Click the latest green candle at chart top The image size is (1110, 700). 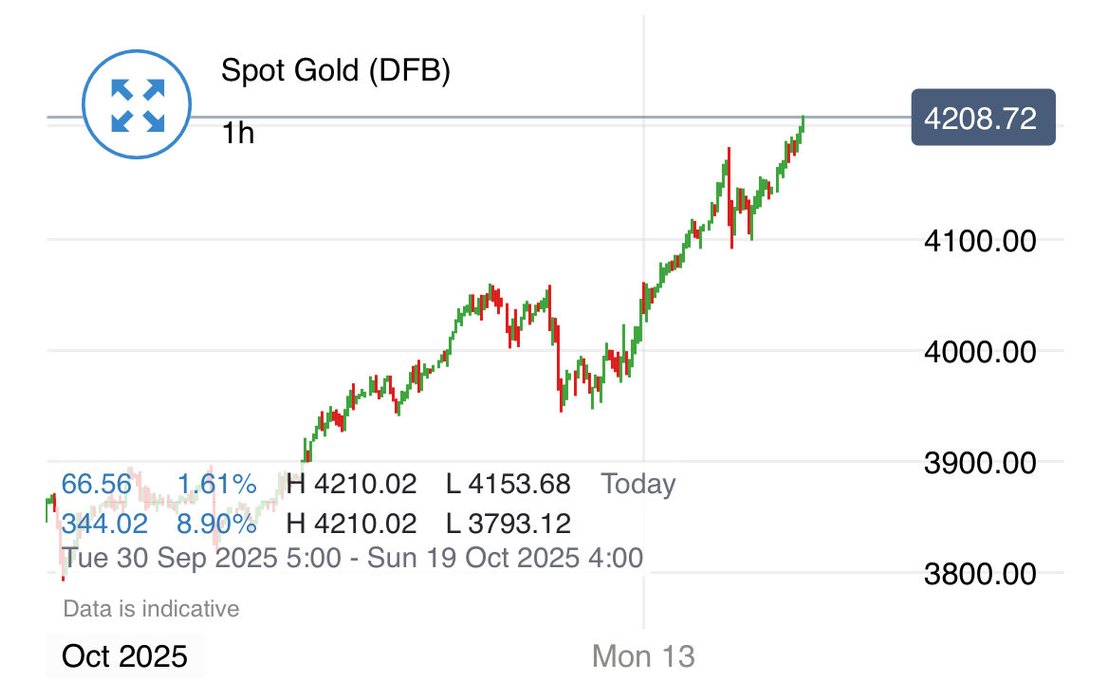[x=802, y=126]
